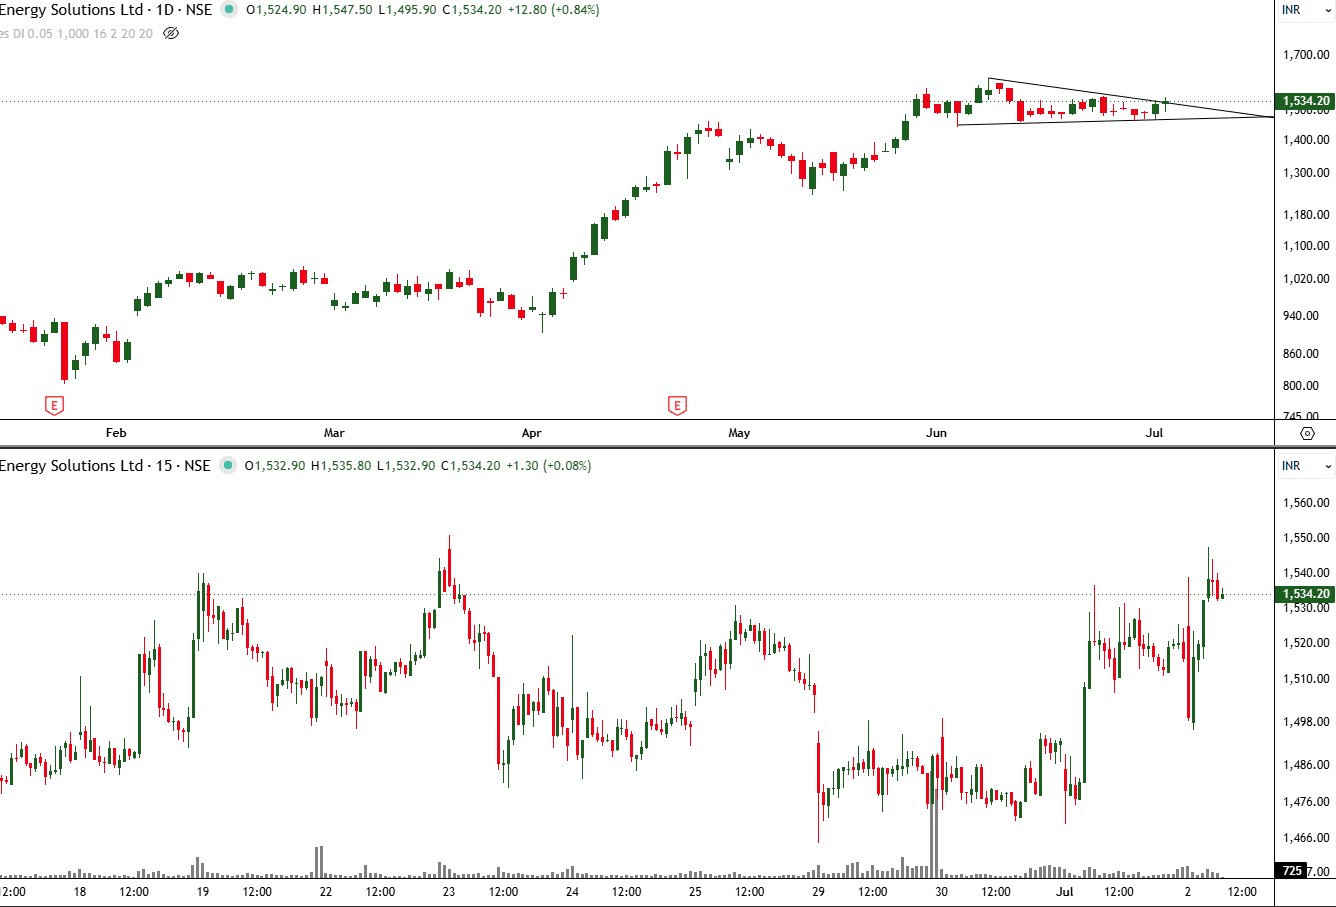
Task: Click the Jul label on daily time axis
Action: coord(1154,433)
